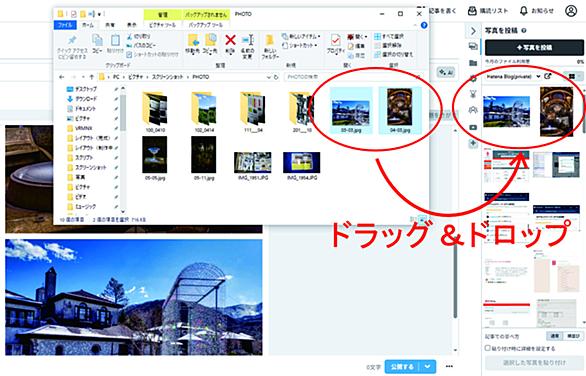Open the 新しいアイテム dropdown

301,36
